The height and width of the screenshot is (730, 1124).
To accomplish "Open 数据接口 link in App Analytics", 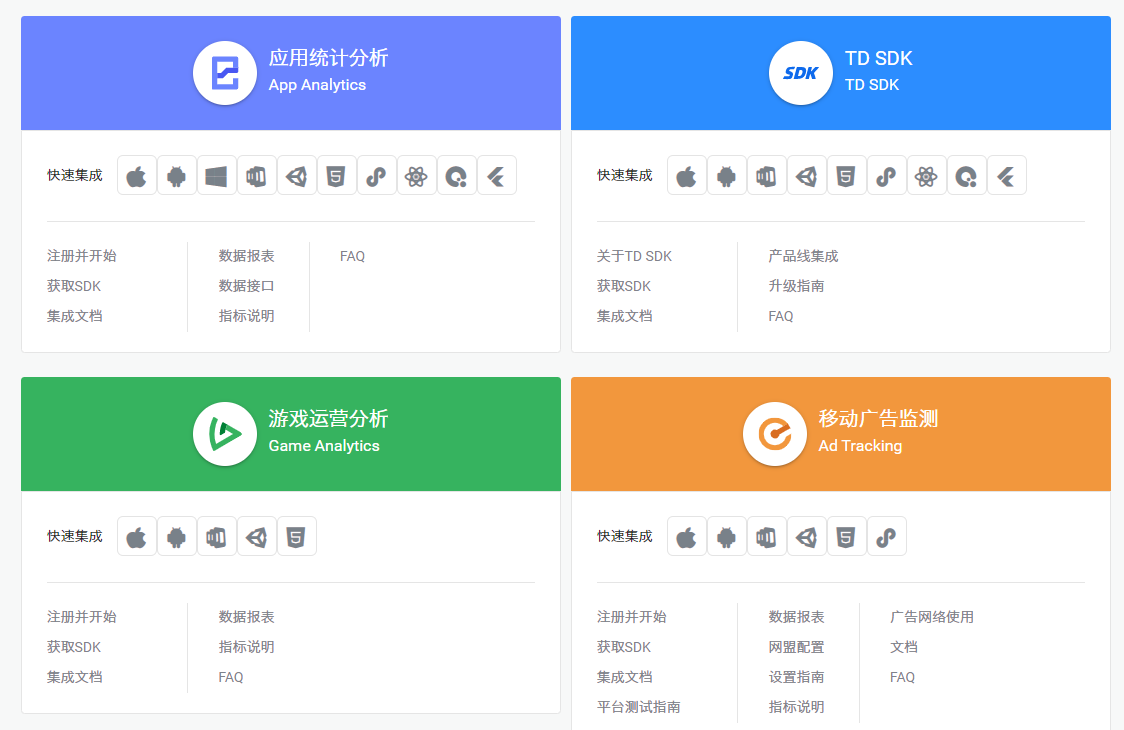I will point(246,286).
